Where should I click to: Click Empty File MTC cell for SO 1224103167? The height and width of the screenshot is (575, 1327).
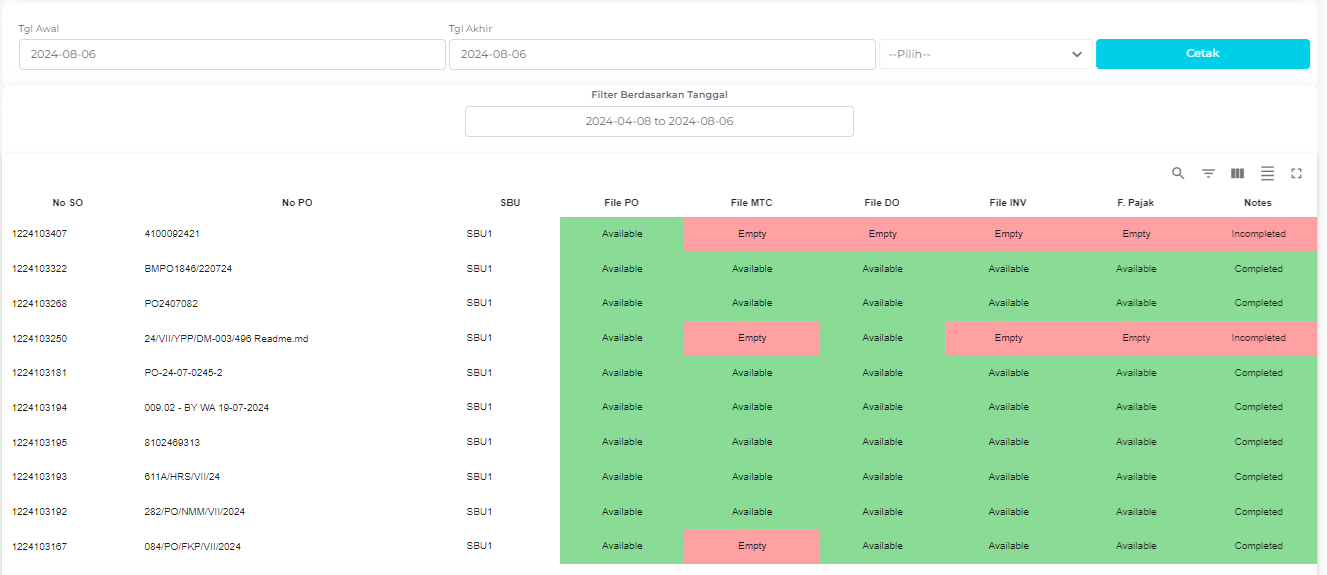tap(751, 546)
